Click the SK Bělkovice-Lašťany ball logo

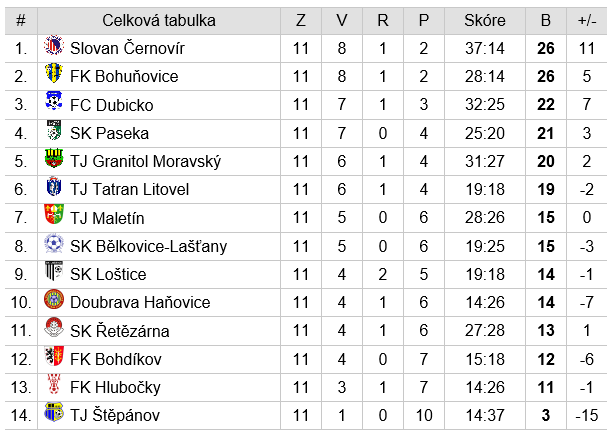(54, 243)
